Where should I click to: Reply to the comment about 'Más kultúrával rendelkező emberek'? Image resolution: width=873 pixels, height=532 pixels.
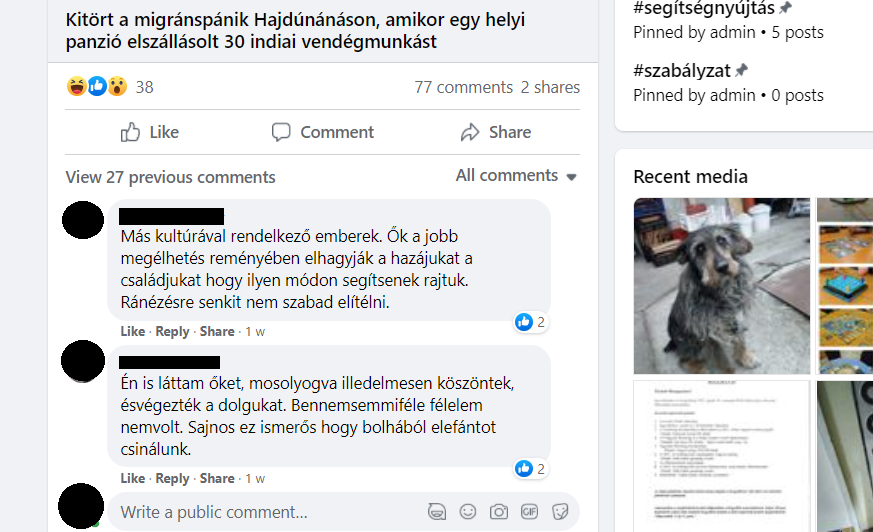[x=172, y=332]
